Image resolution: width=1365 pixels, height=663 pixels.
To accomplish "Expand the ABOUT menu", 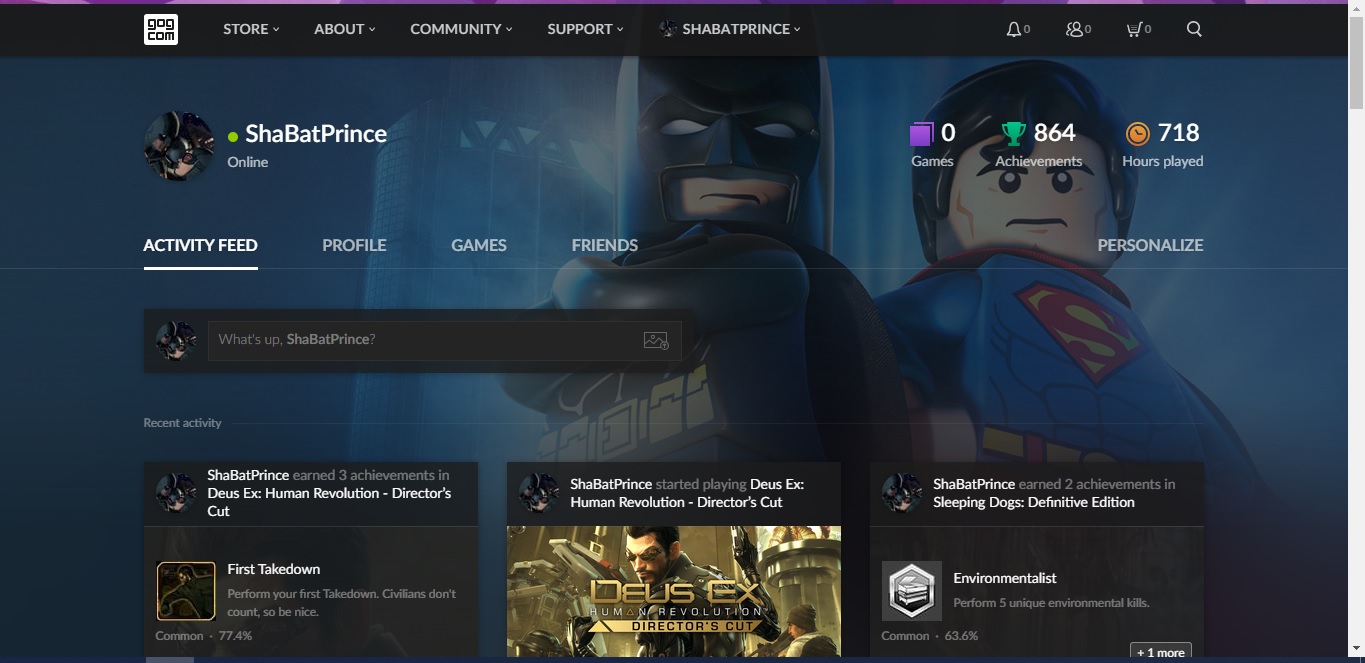I will [x=345, y=29].
